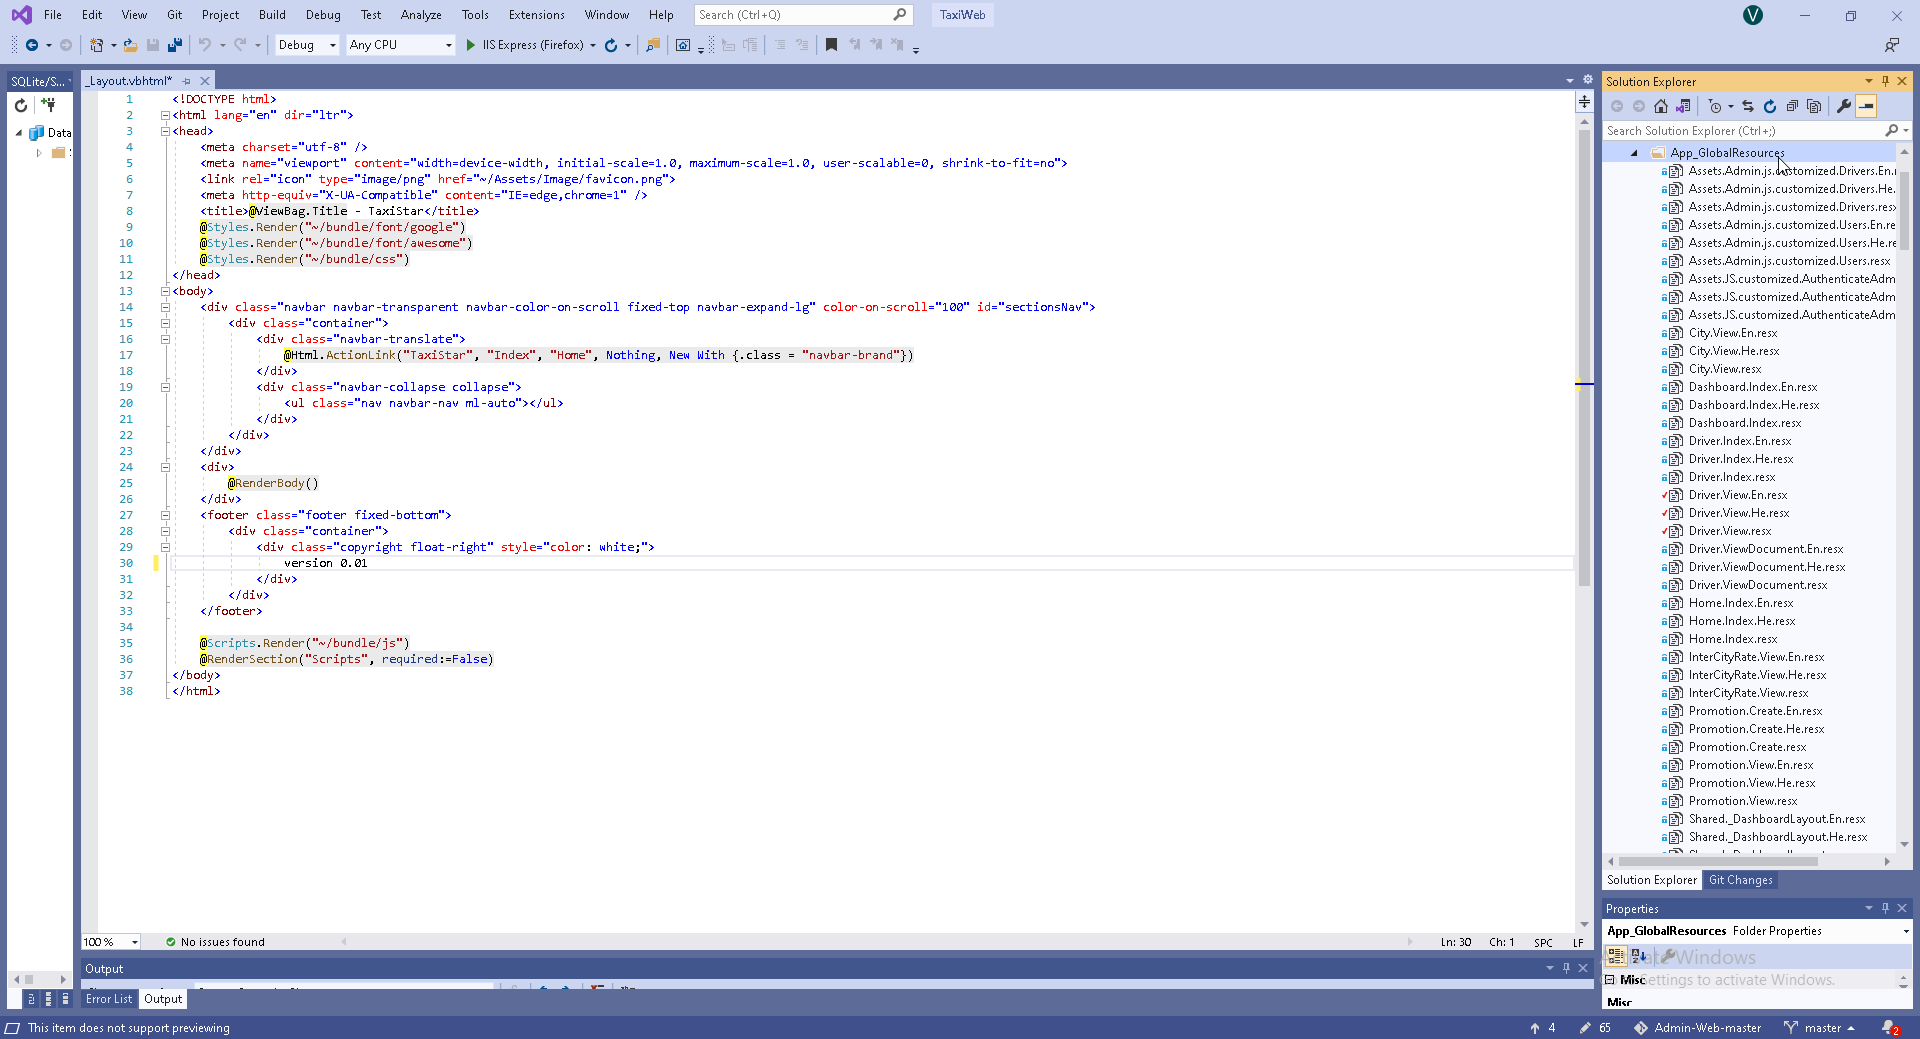The width and height of the screenshot is (1920, 1039).
Task: Select Home.Index.resx file
Action: click(x=1732, y=639)
